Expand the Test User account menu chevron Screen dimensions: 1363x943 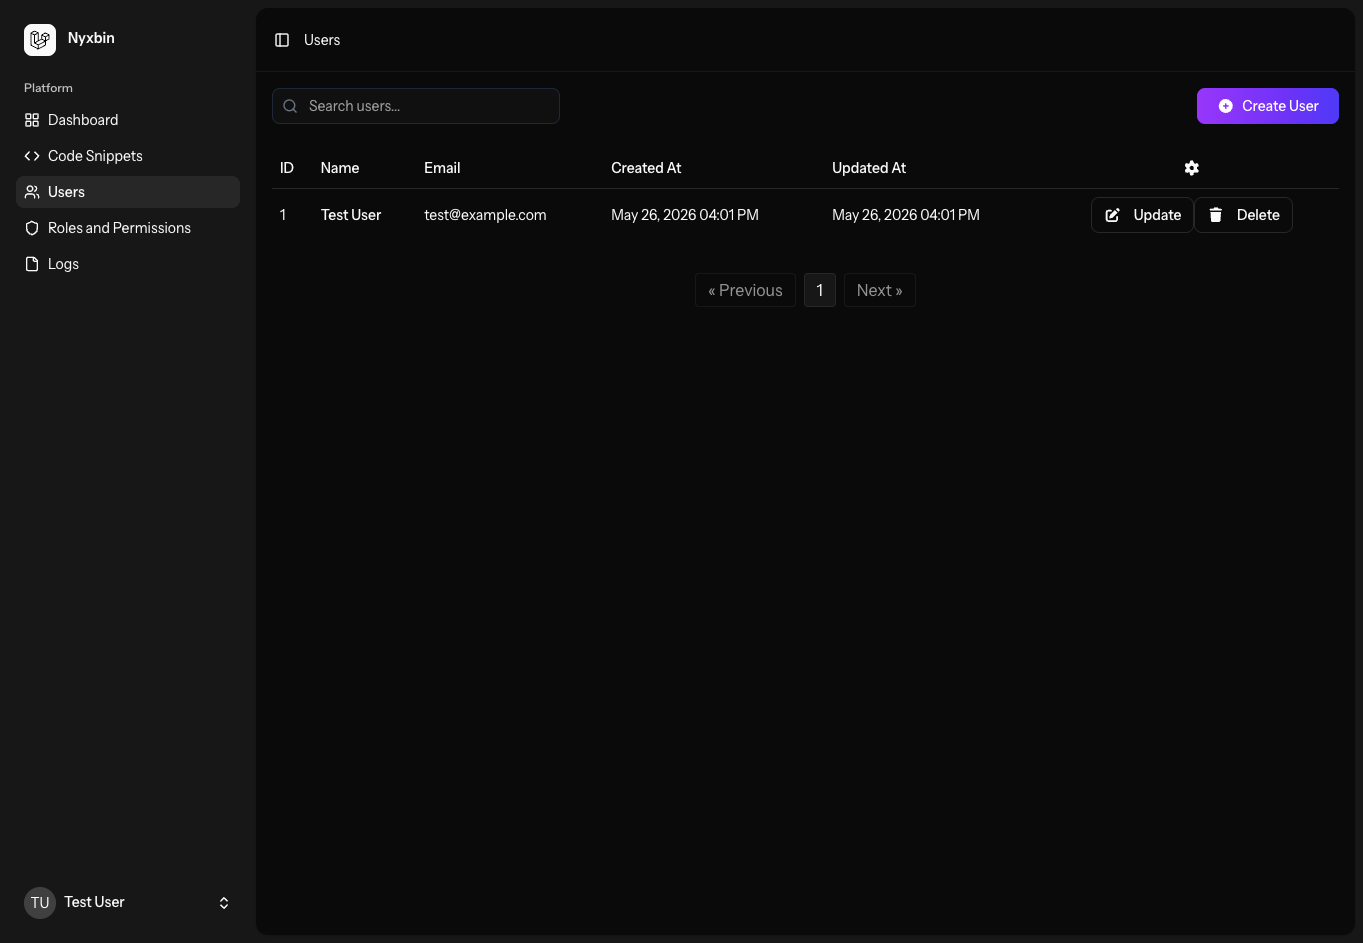point(224,902)
